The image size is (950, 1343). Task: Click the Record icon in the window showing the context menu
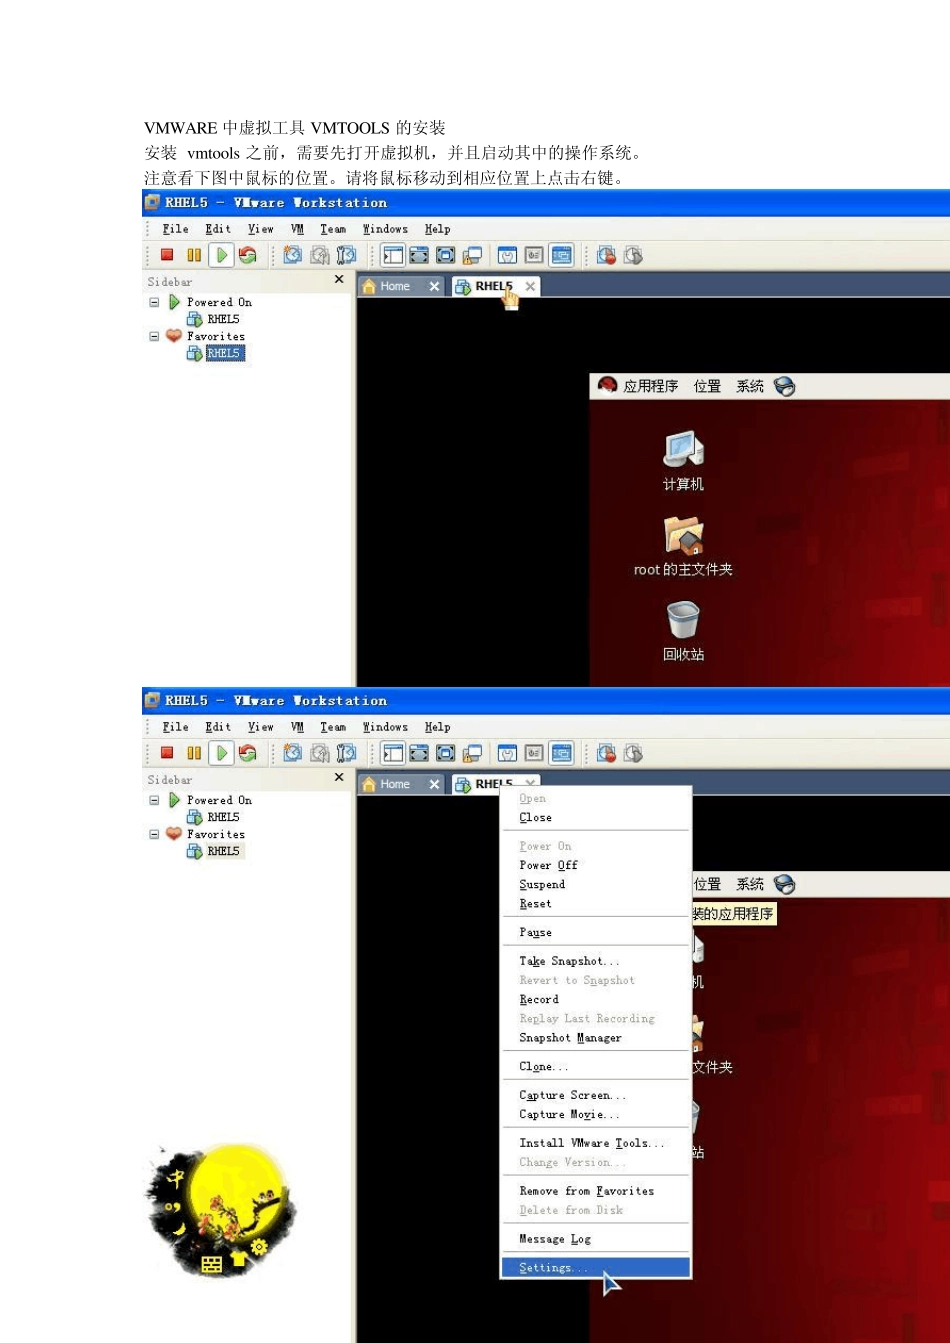tap(606, 753)
